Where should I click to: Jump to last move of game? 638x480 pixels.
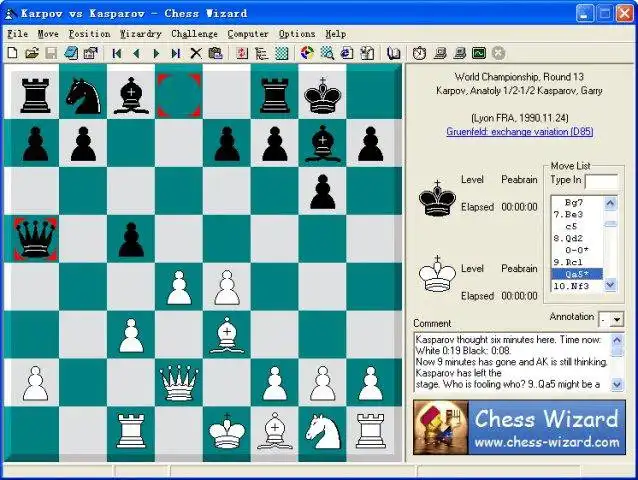tap(176, 53)
